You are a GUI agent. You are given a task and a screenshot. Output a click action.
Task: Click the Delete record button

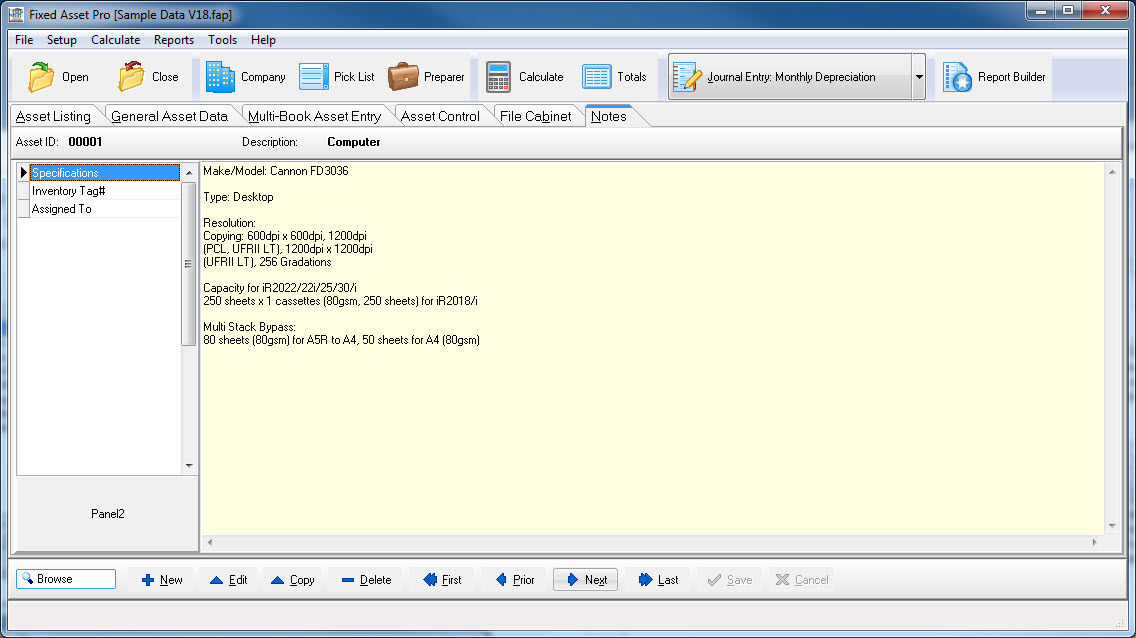click(x=365, y=580)
